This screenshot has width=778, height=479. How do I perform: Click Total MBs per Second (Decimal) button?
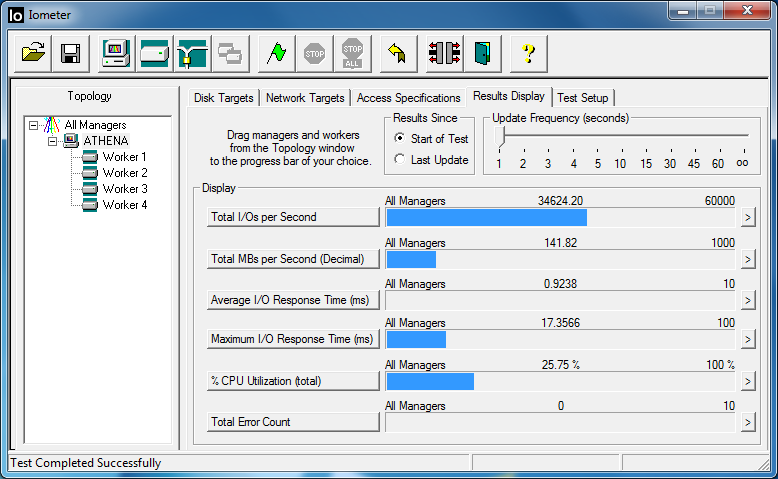point(293,259)
